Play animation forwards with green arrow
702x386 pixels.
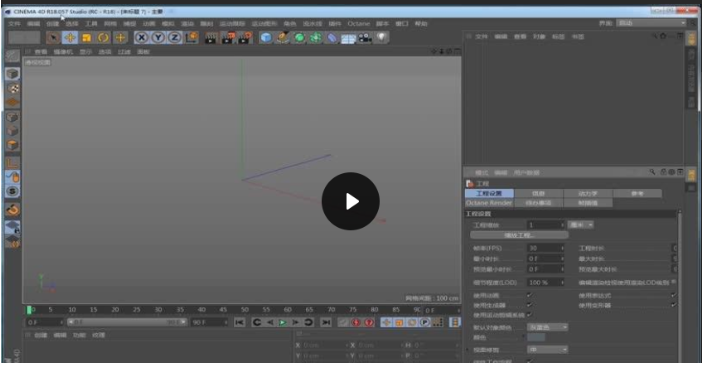pos(283,322)
